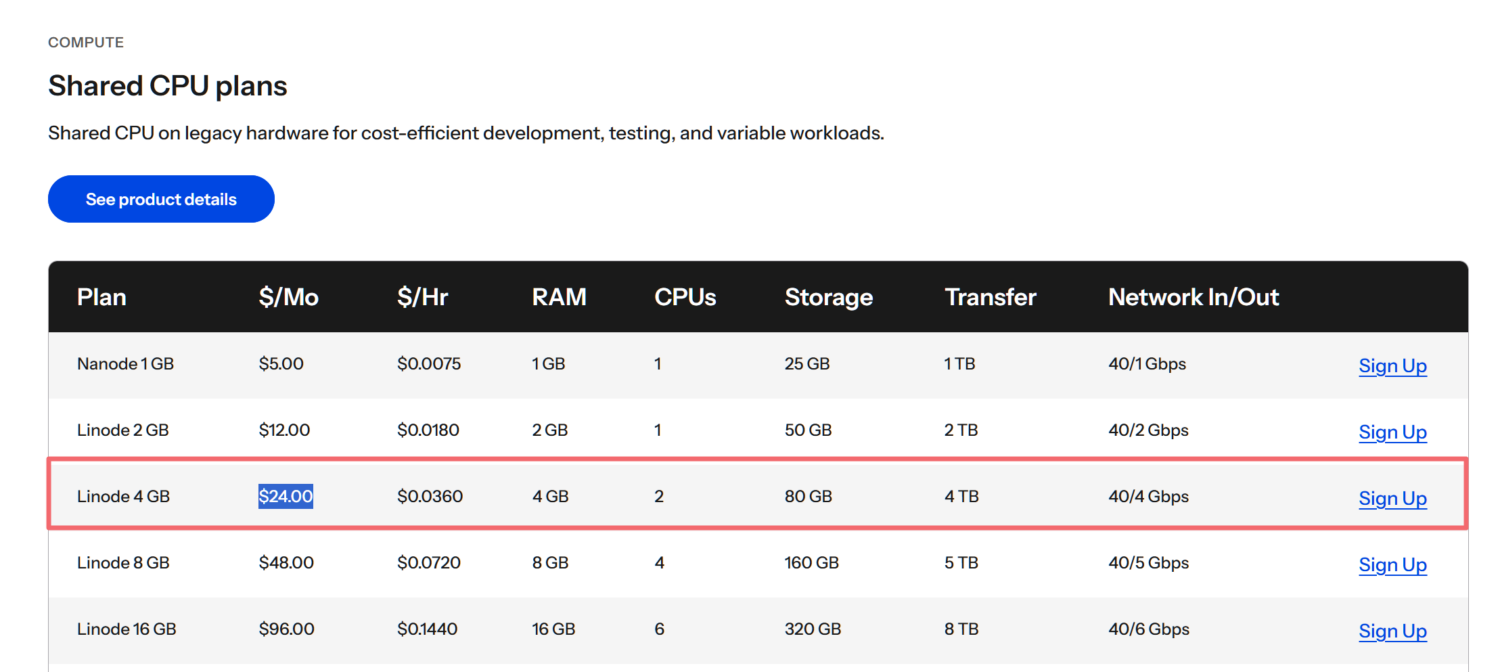Image resolution: width=1500 pixels, height=672 pixels.
Task: Select the 50 GB storage value
Action: point(808,430)
